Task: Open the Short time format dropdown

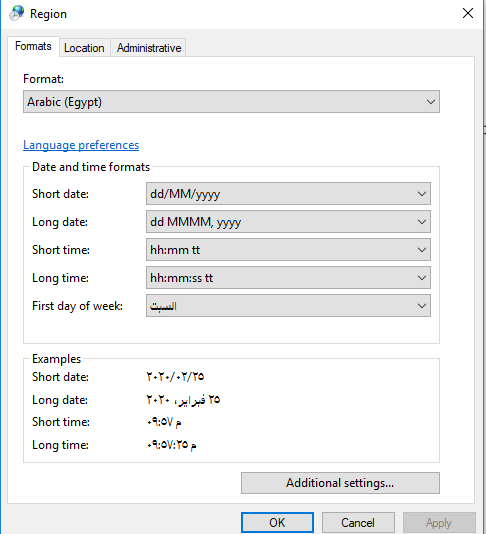Action: (x=288, y=250)
